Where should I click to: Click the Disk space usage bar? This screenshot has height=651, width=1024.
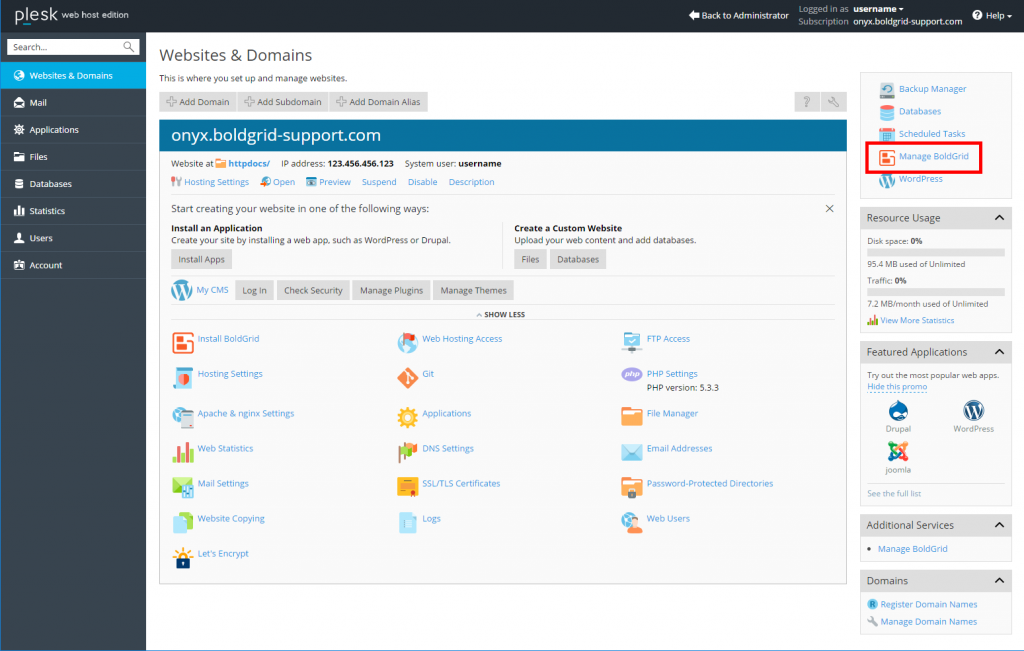(x=935, y=253)
